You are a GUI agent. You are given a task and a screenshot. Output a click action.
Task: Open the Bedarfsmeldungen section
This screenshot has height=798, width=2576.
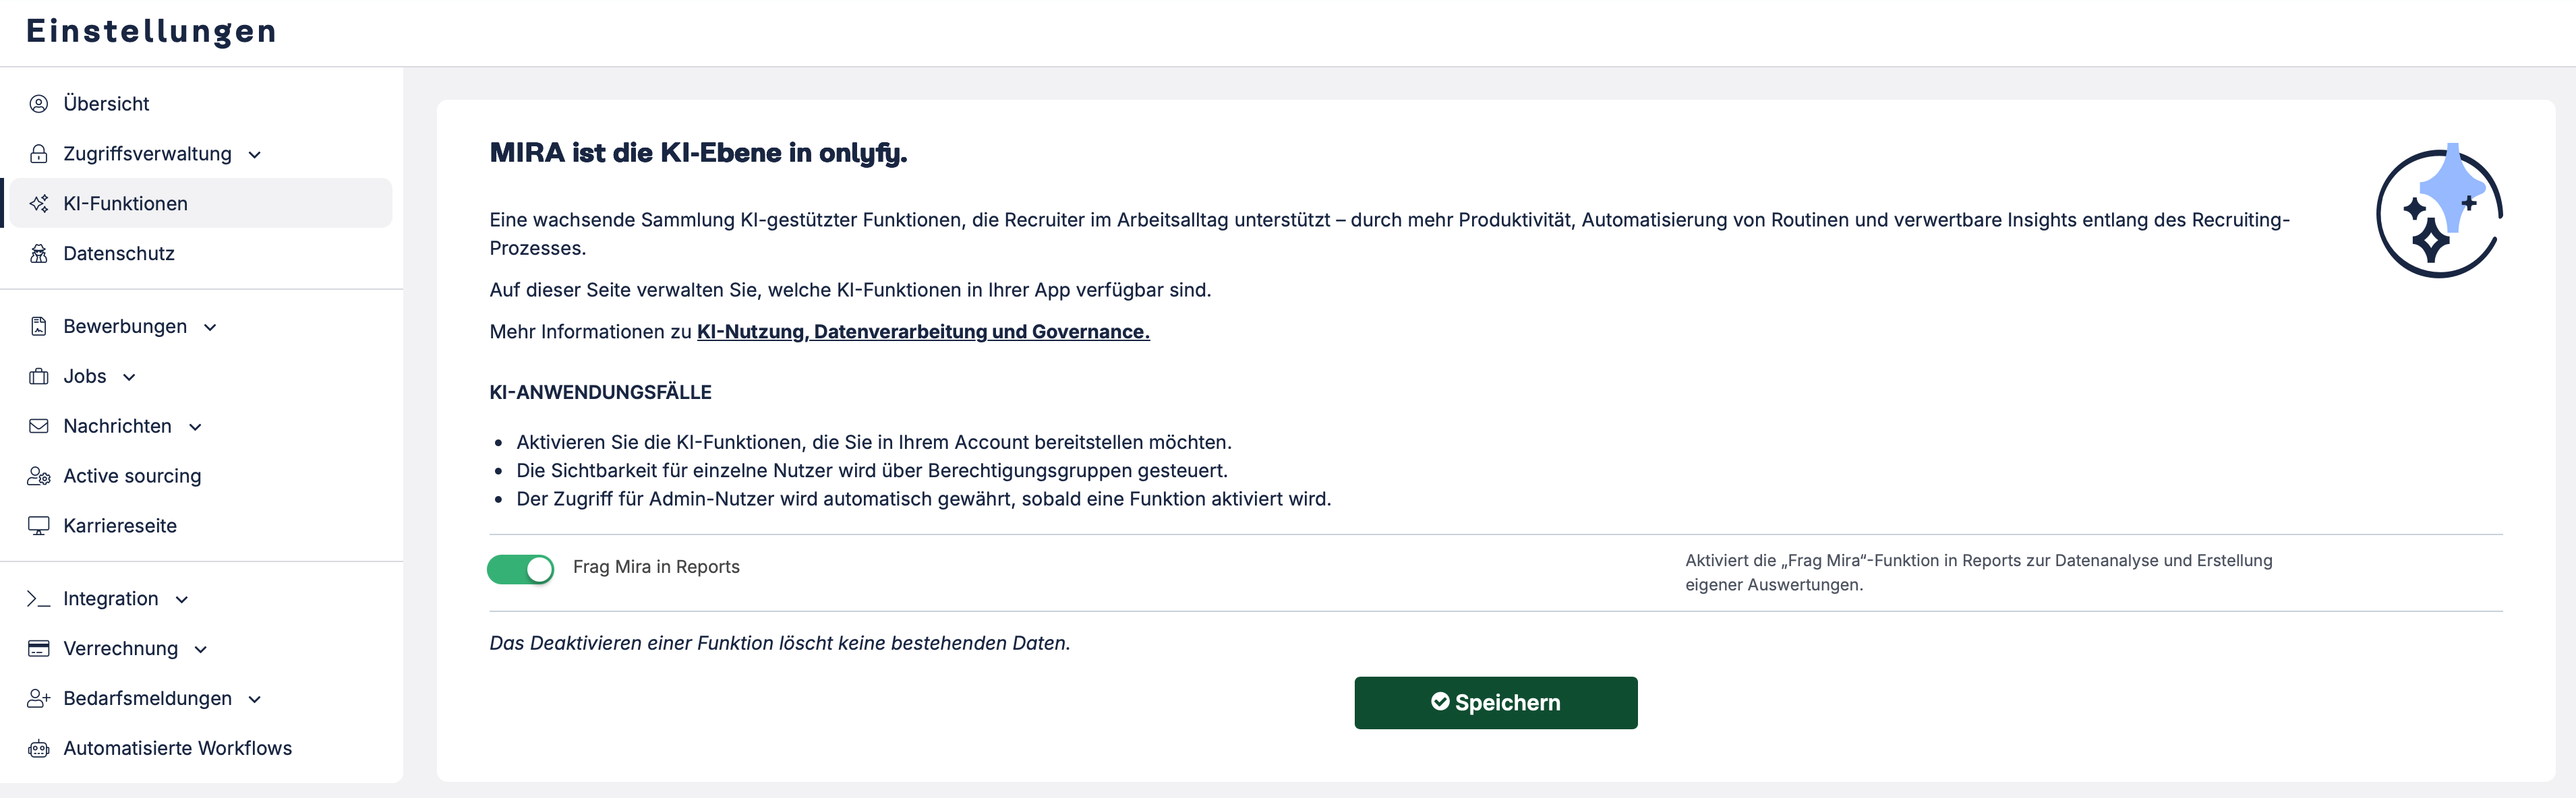pyautogui.click(x=255, y=700)
